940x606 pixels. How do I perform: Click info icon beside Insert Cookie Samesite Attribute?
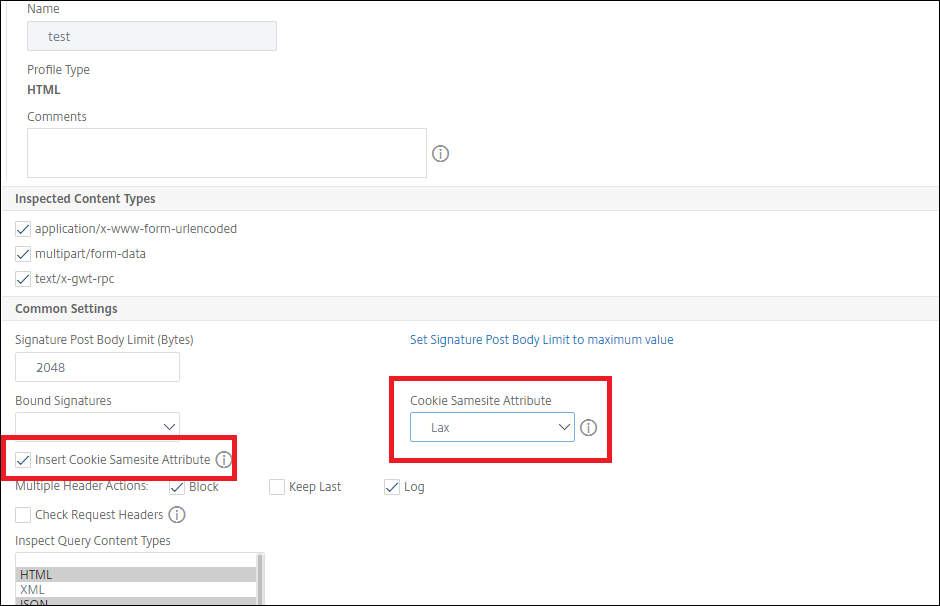(x=223, y=460)
